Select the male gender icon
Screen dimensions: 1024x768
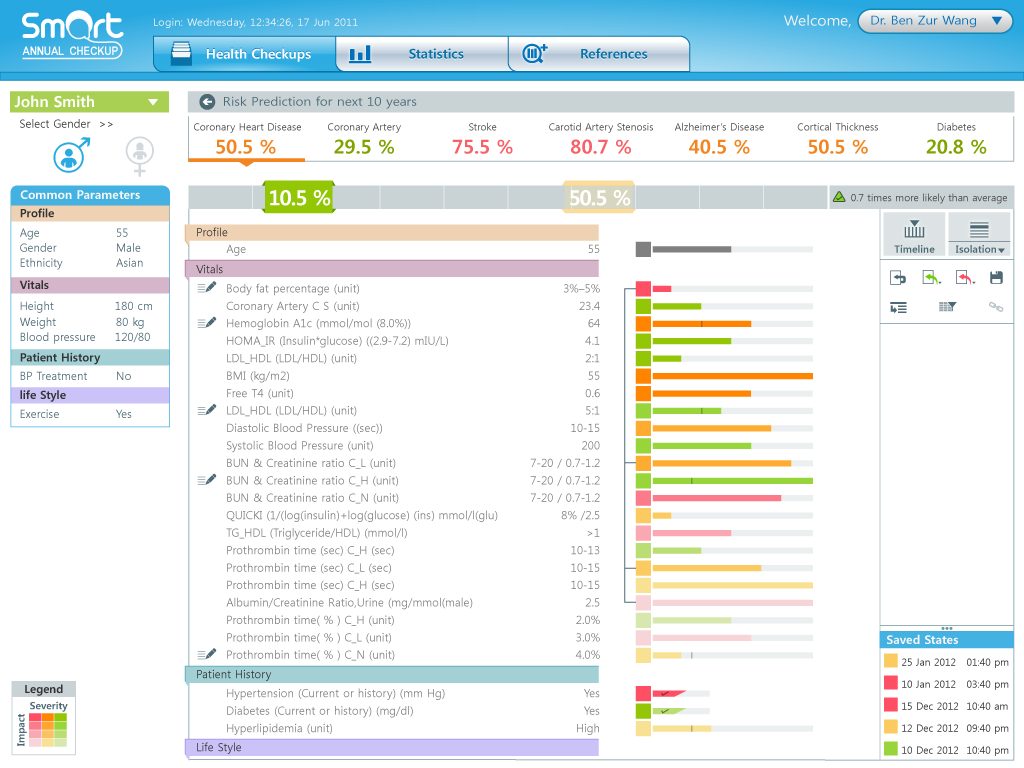71,155
